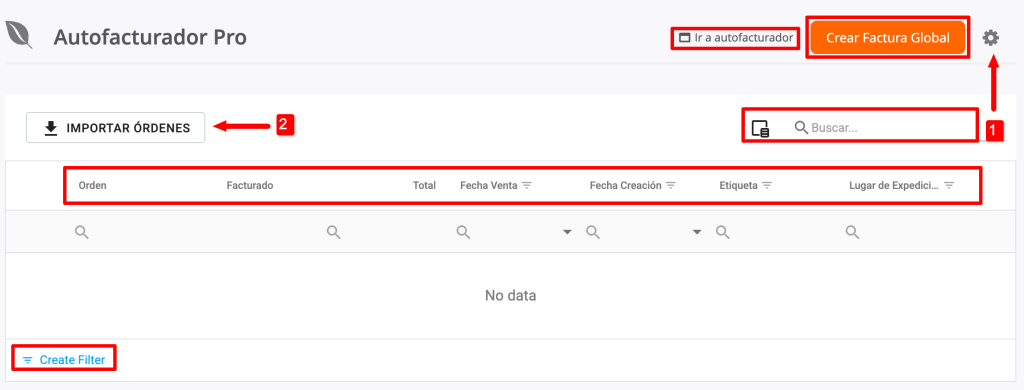This screenshot has height=390, width=1024.
Task: Click the Importar Órdenes button
Action: pos(116,128)
